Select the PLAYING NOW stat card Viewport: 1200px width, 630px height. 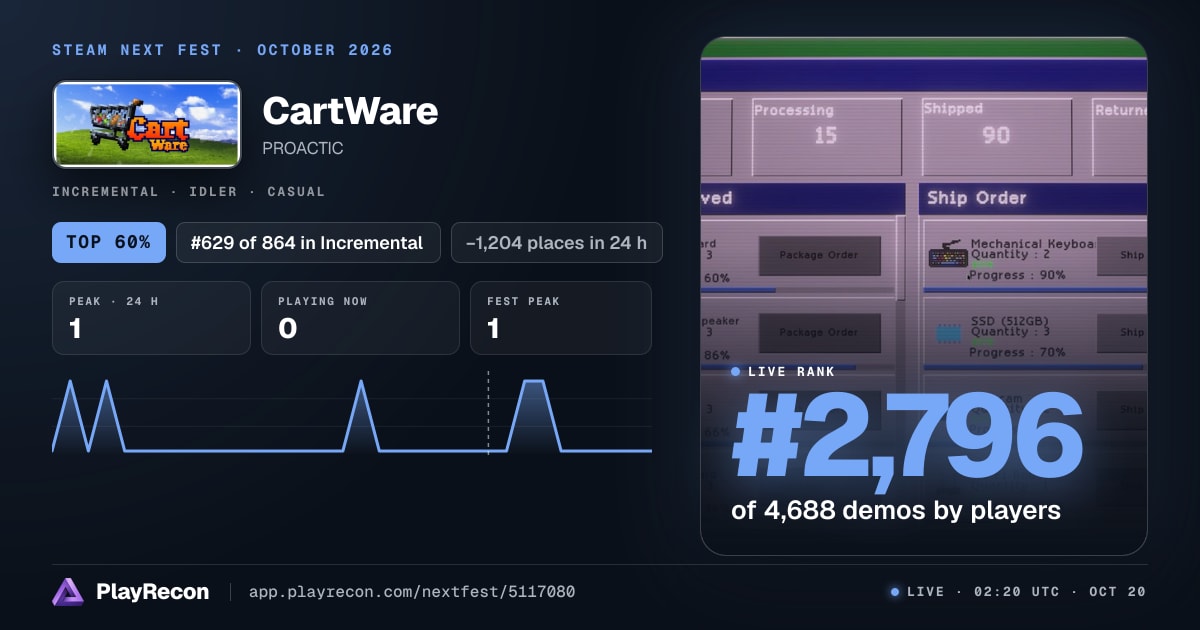360,318
